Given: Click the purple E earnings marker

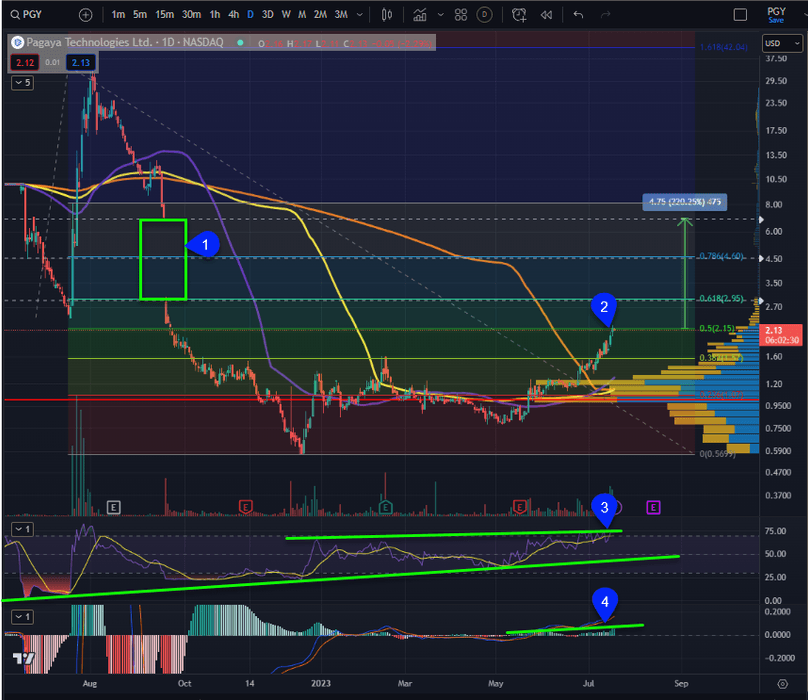Looking at the screenshot, I should pyautogui.click(x=652, y=507).
